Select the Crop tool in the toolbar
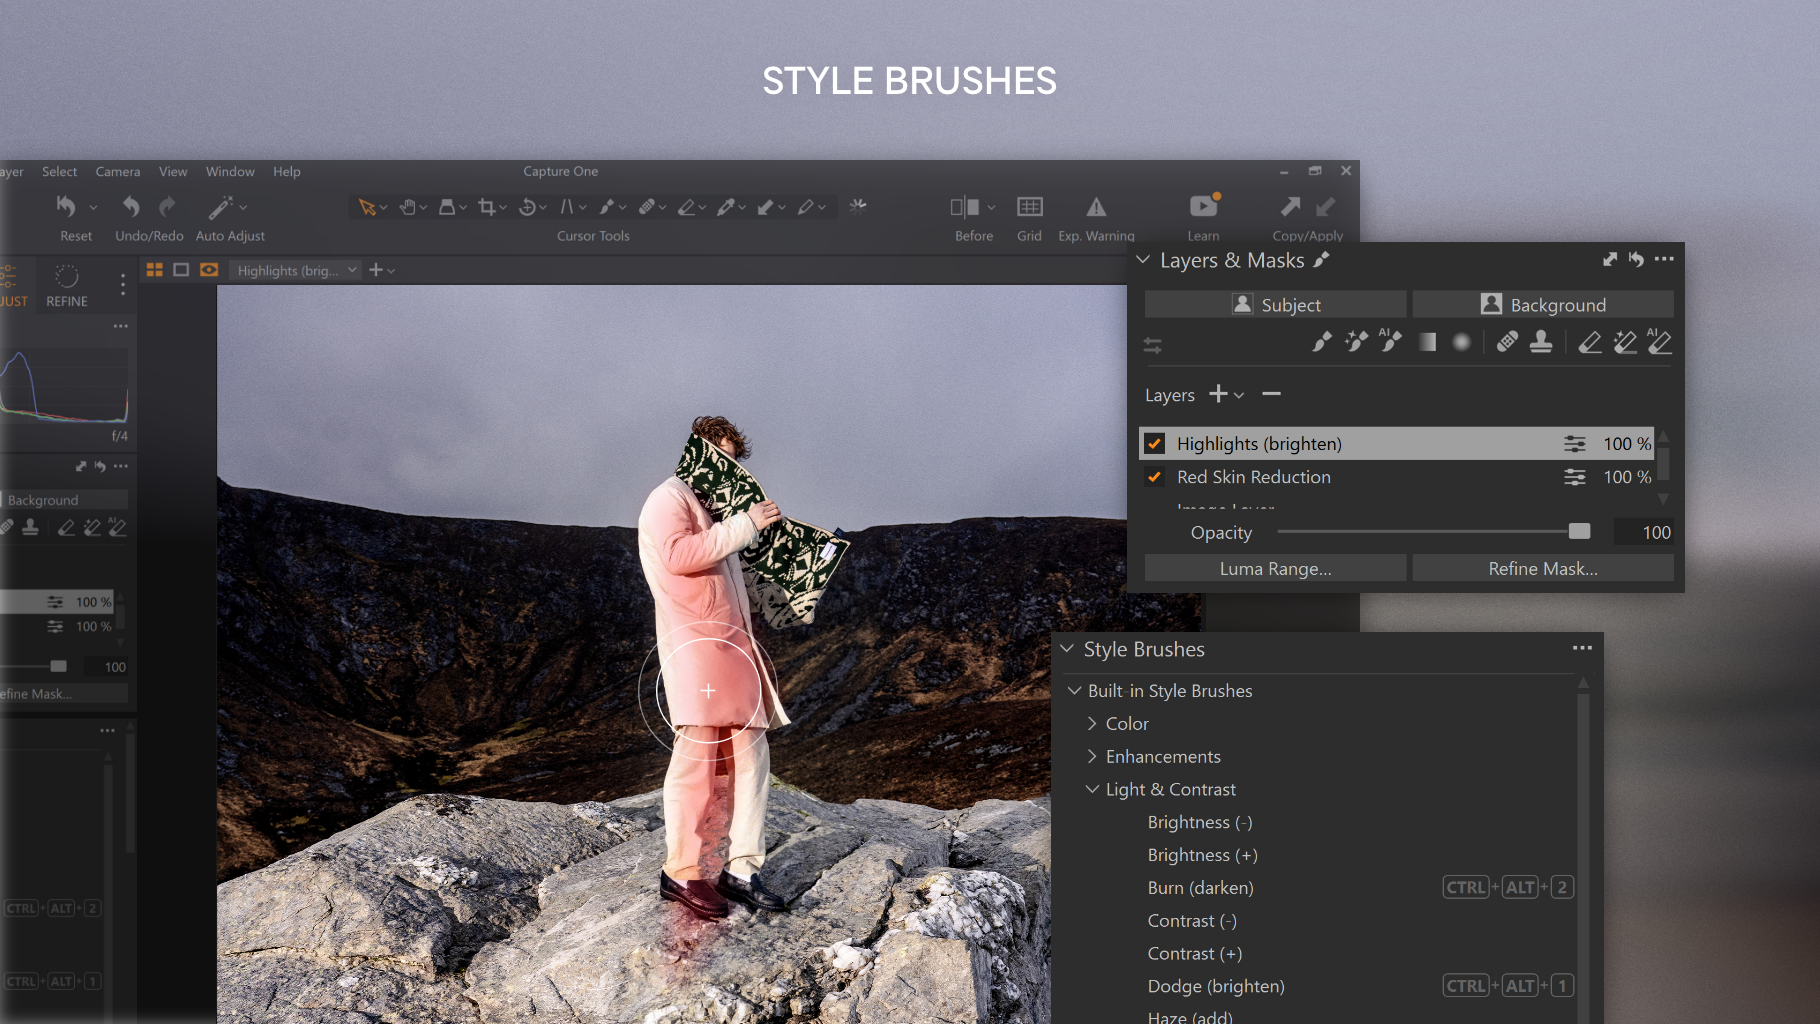This screenshot has width=1820, height=1024. pyautogui.click(x=487, y=206)
